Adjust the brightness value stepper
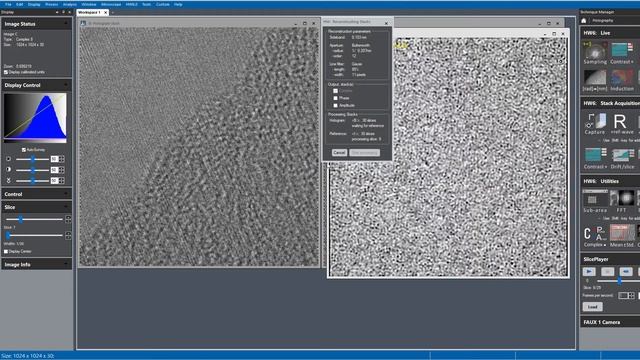 pyautogui.click(x=62, y=159)
